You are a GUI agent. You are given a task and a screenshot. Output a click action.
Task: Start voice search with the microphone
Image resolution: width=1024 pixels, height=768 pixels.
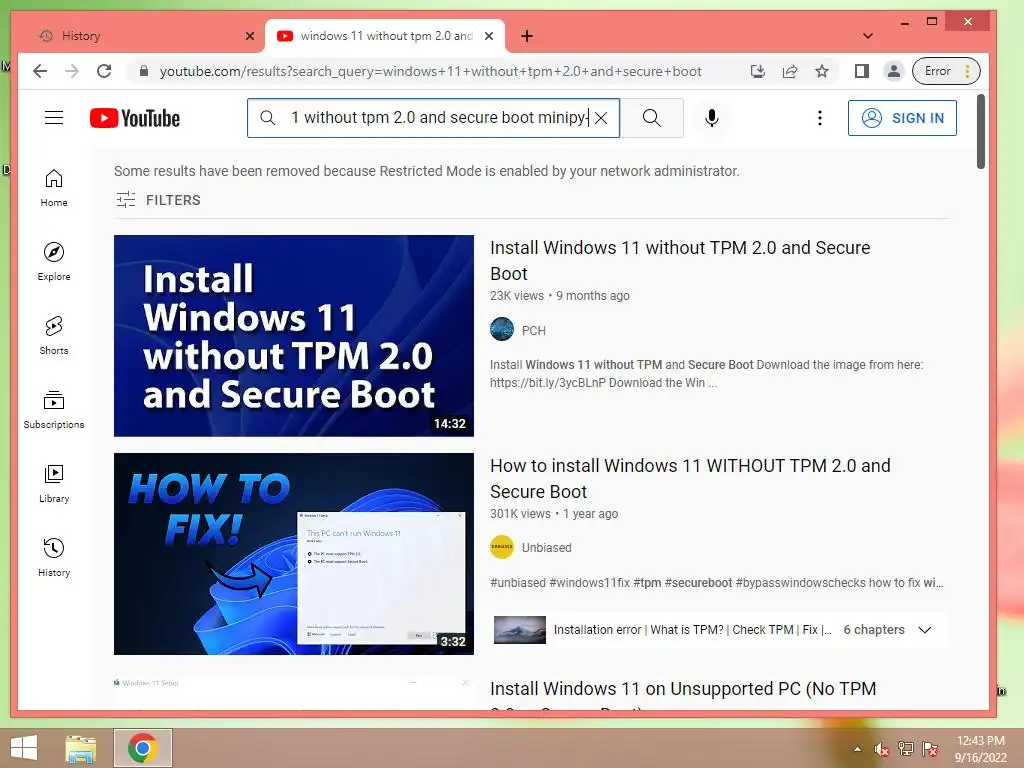coord(712,118)
